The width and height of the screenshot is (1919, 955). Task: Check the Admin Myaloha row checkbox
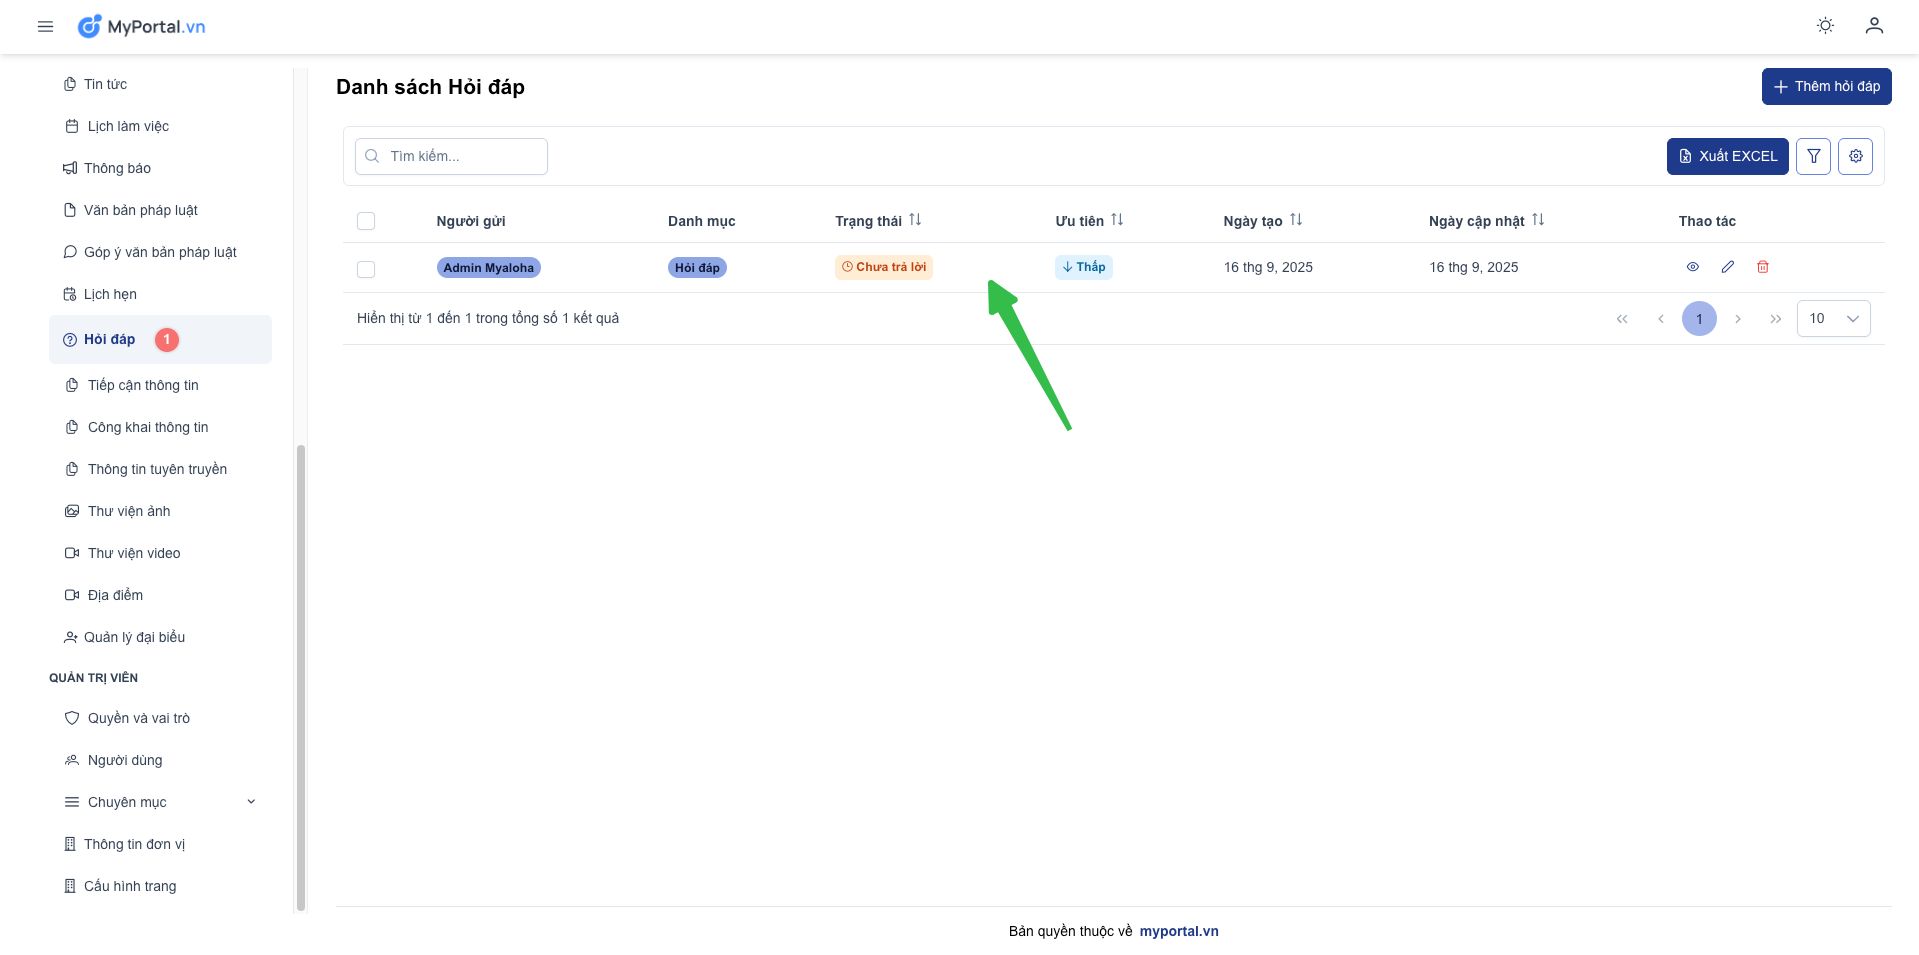point(366,269)
